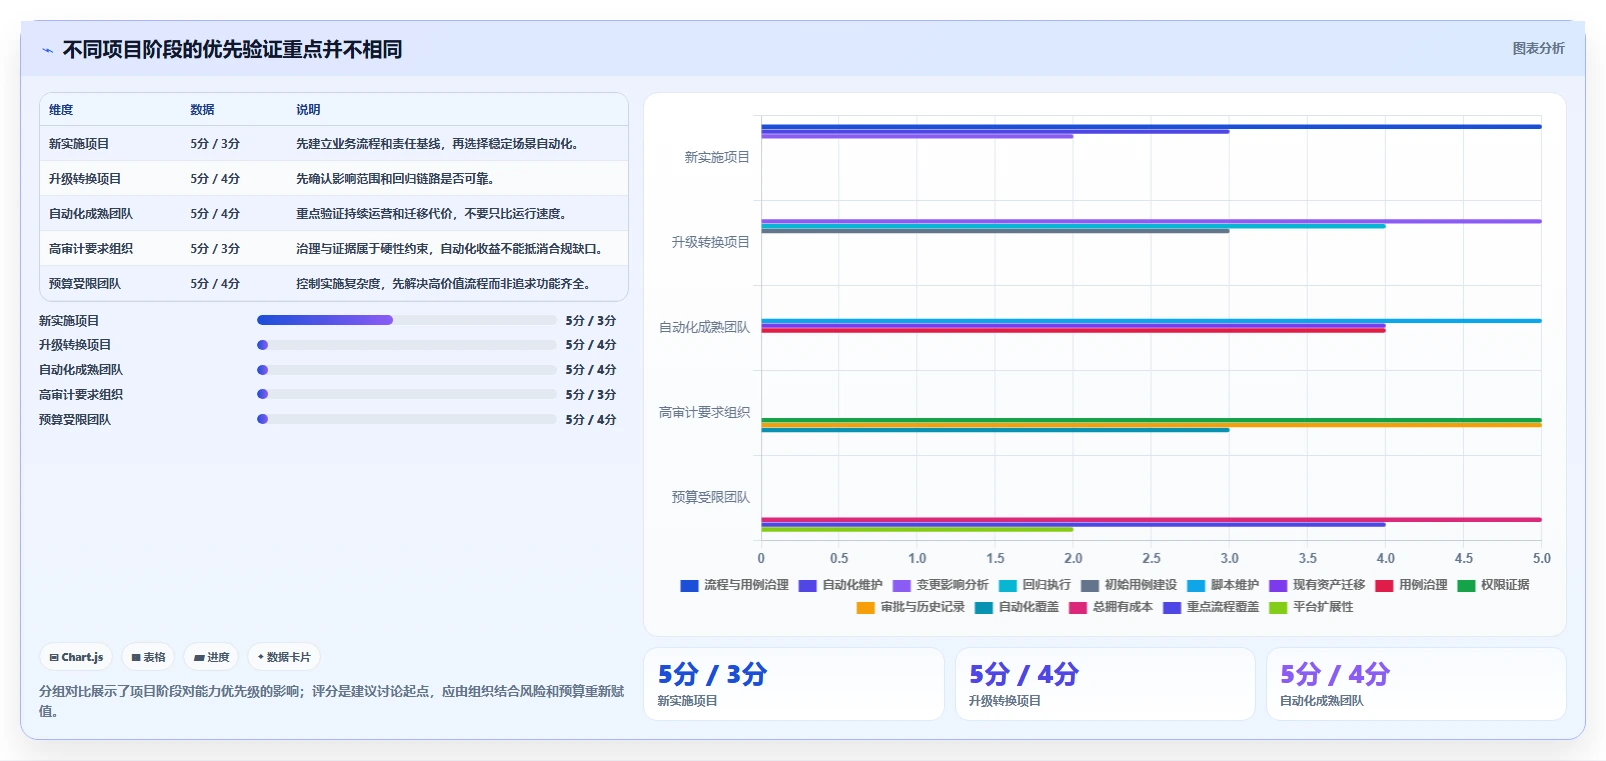
Task: Select the 自动化成熟团队 table row cell
Action: click(91, 214)
